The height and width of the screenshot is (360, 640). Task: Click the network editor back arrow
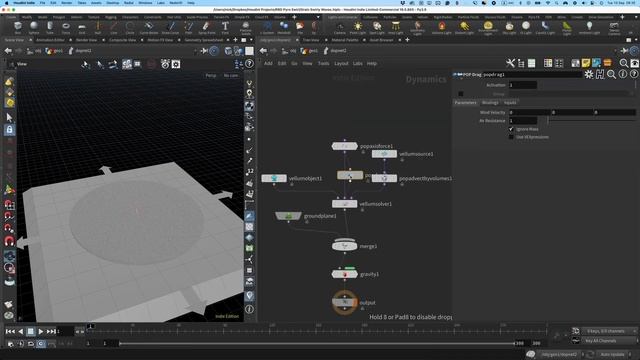tap(263, 51)
